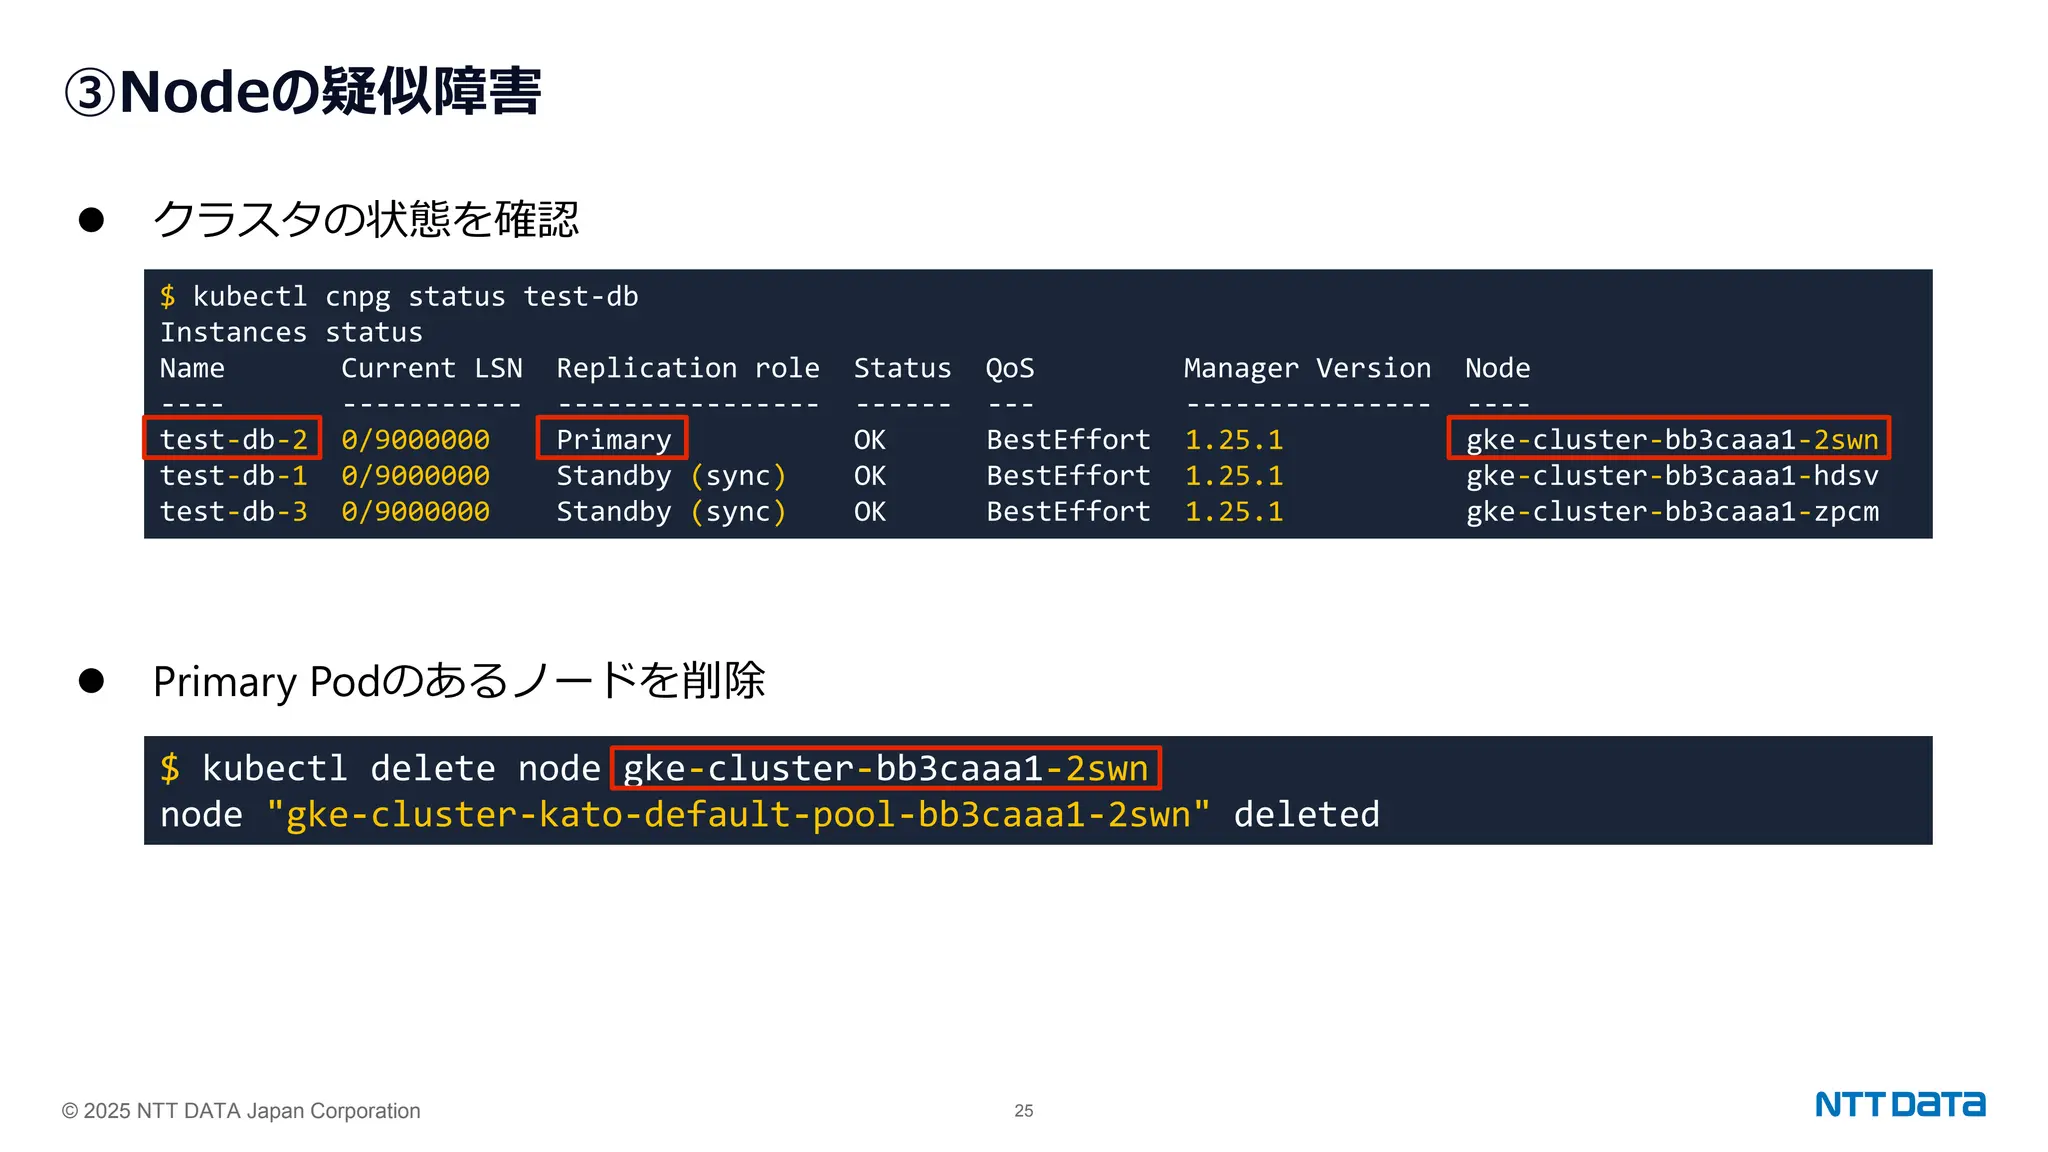Click the test-db-1 row name
This screenshot has width=2048, height=1152.
tap(233, 476)
